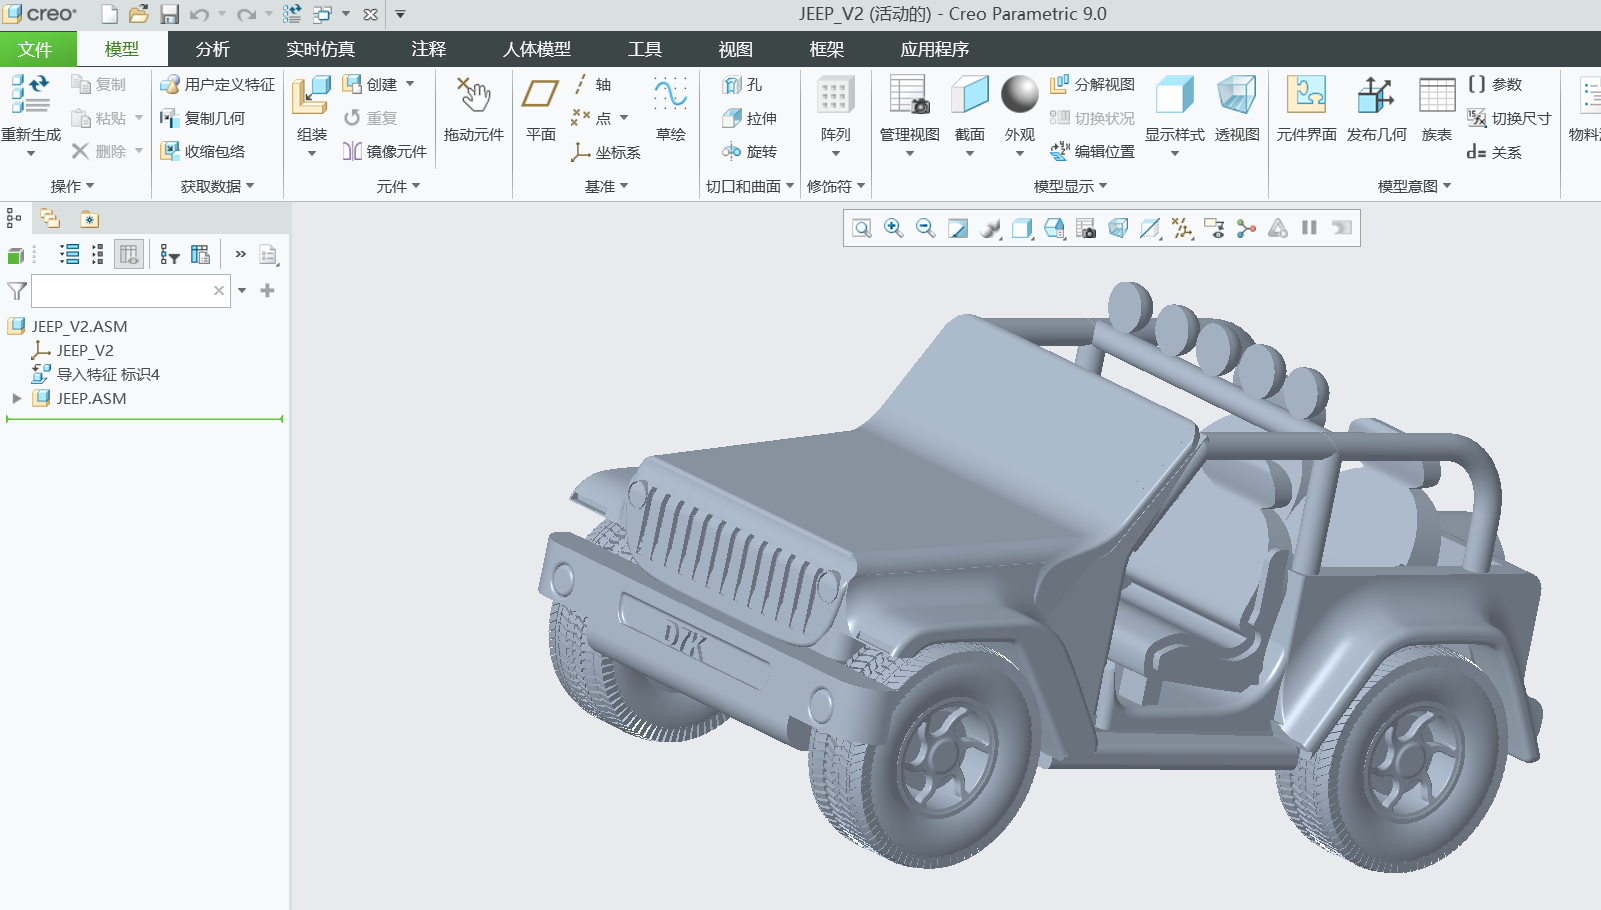Start a Sketch (草绘)
This screenshot has width=1601, height=910.
coord(670,108)
